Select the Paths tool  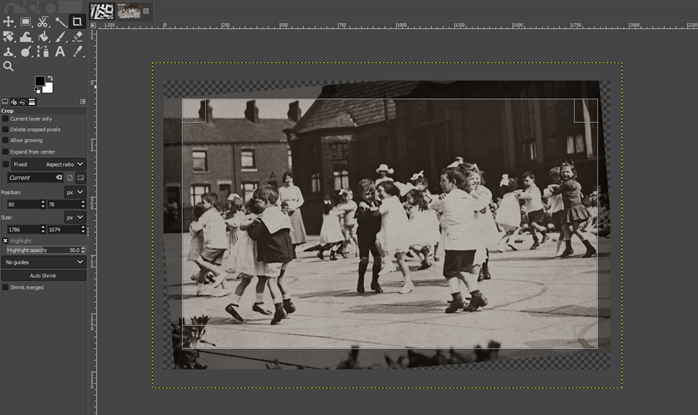43,52
